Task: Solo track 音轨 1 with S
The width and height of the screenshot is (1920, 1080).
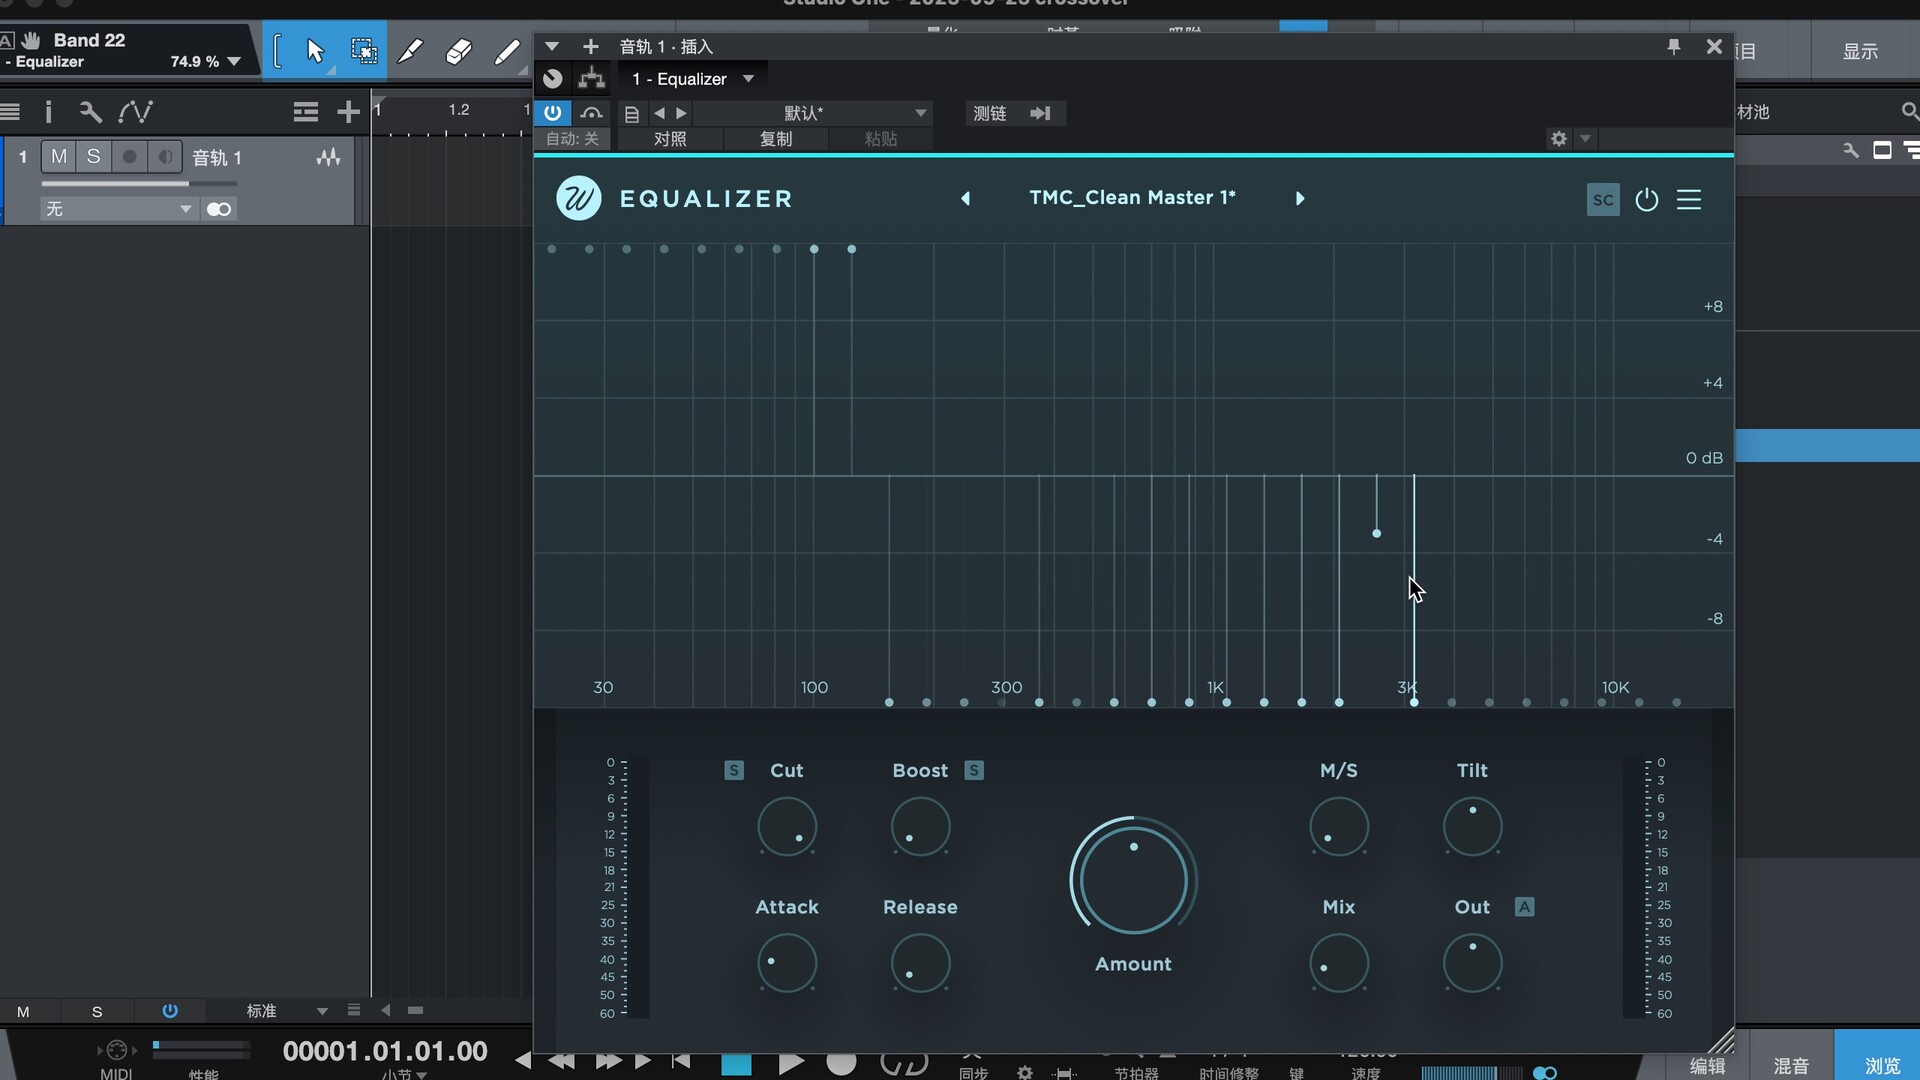Action: [x=93, y=157]
